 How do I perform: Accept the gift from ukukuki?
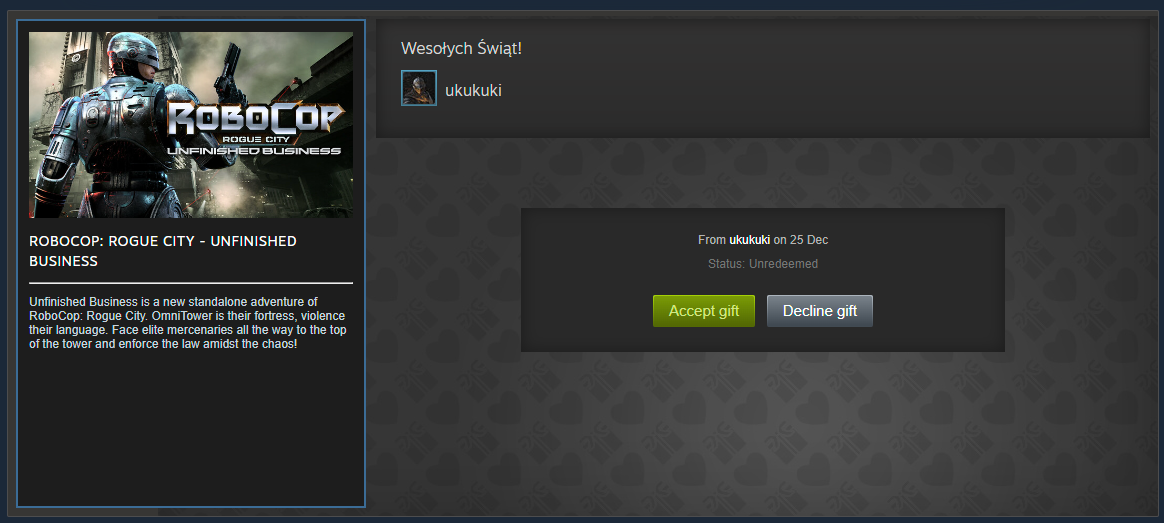click(704, 311)
